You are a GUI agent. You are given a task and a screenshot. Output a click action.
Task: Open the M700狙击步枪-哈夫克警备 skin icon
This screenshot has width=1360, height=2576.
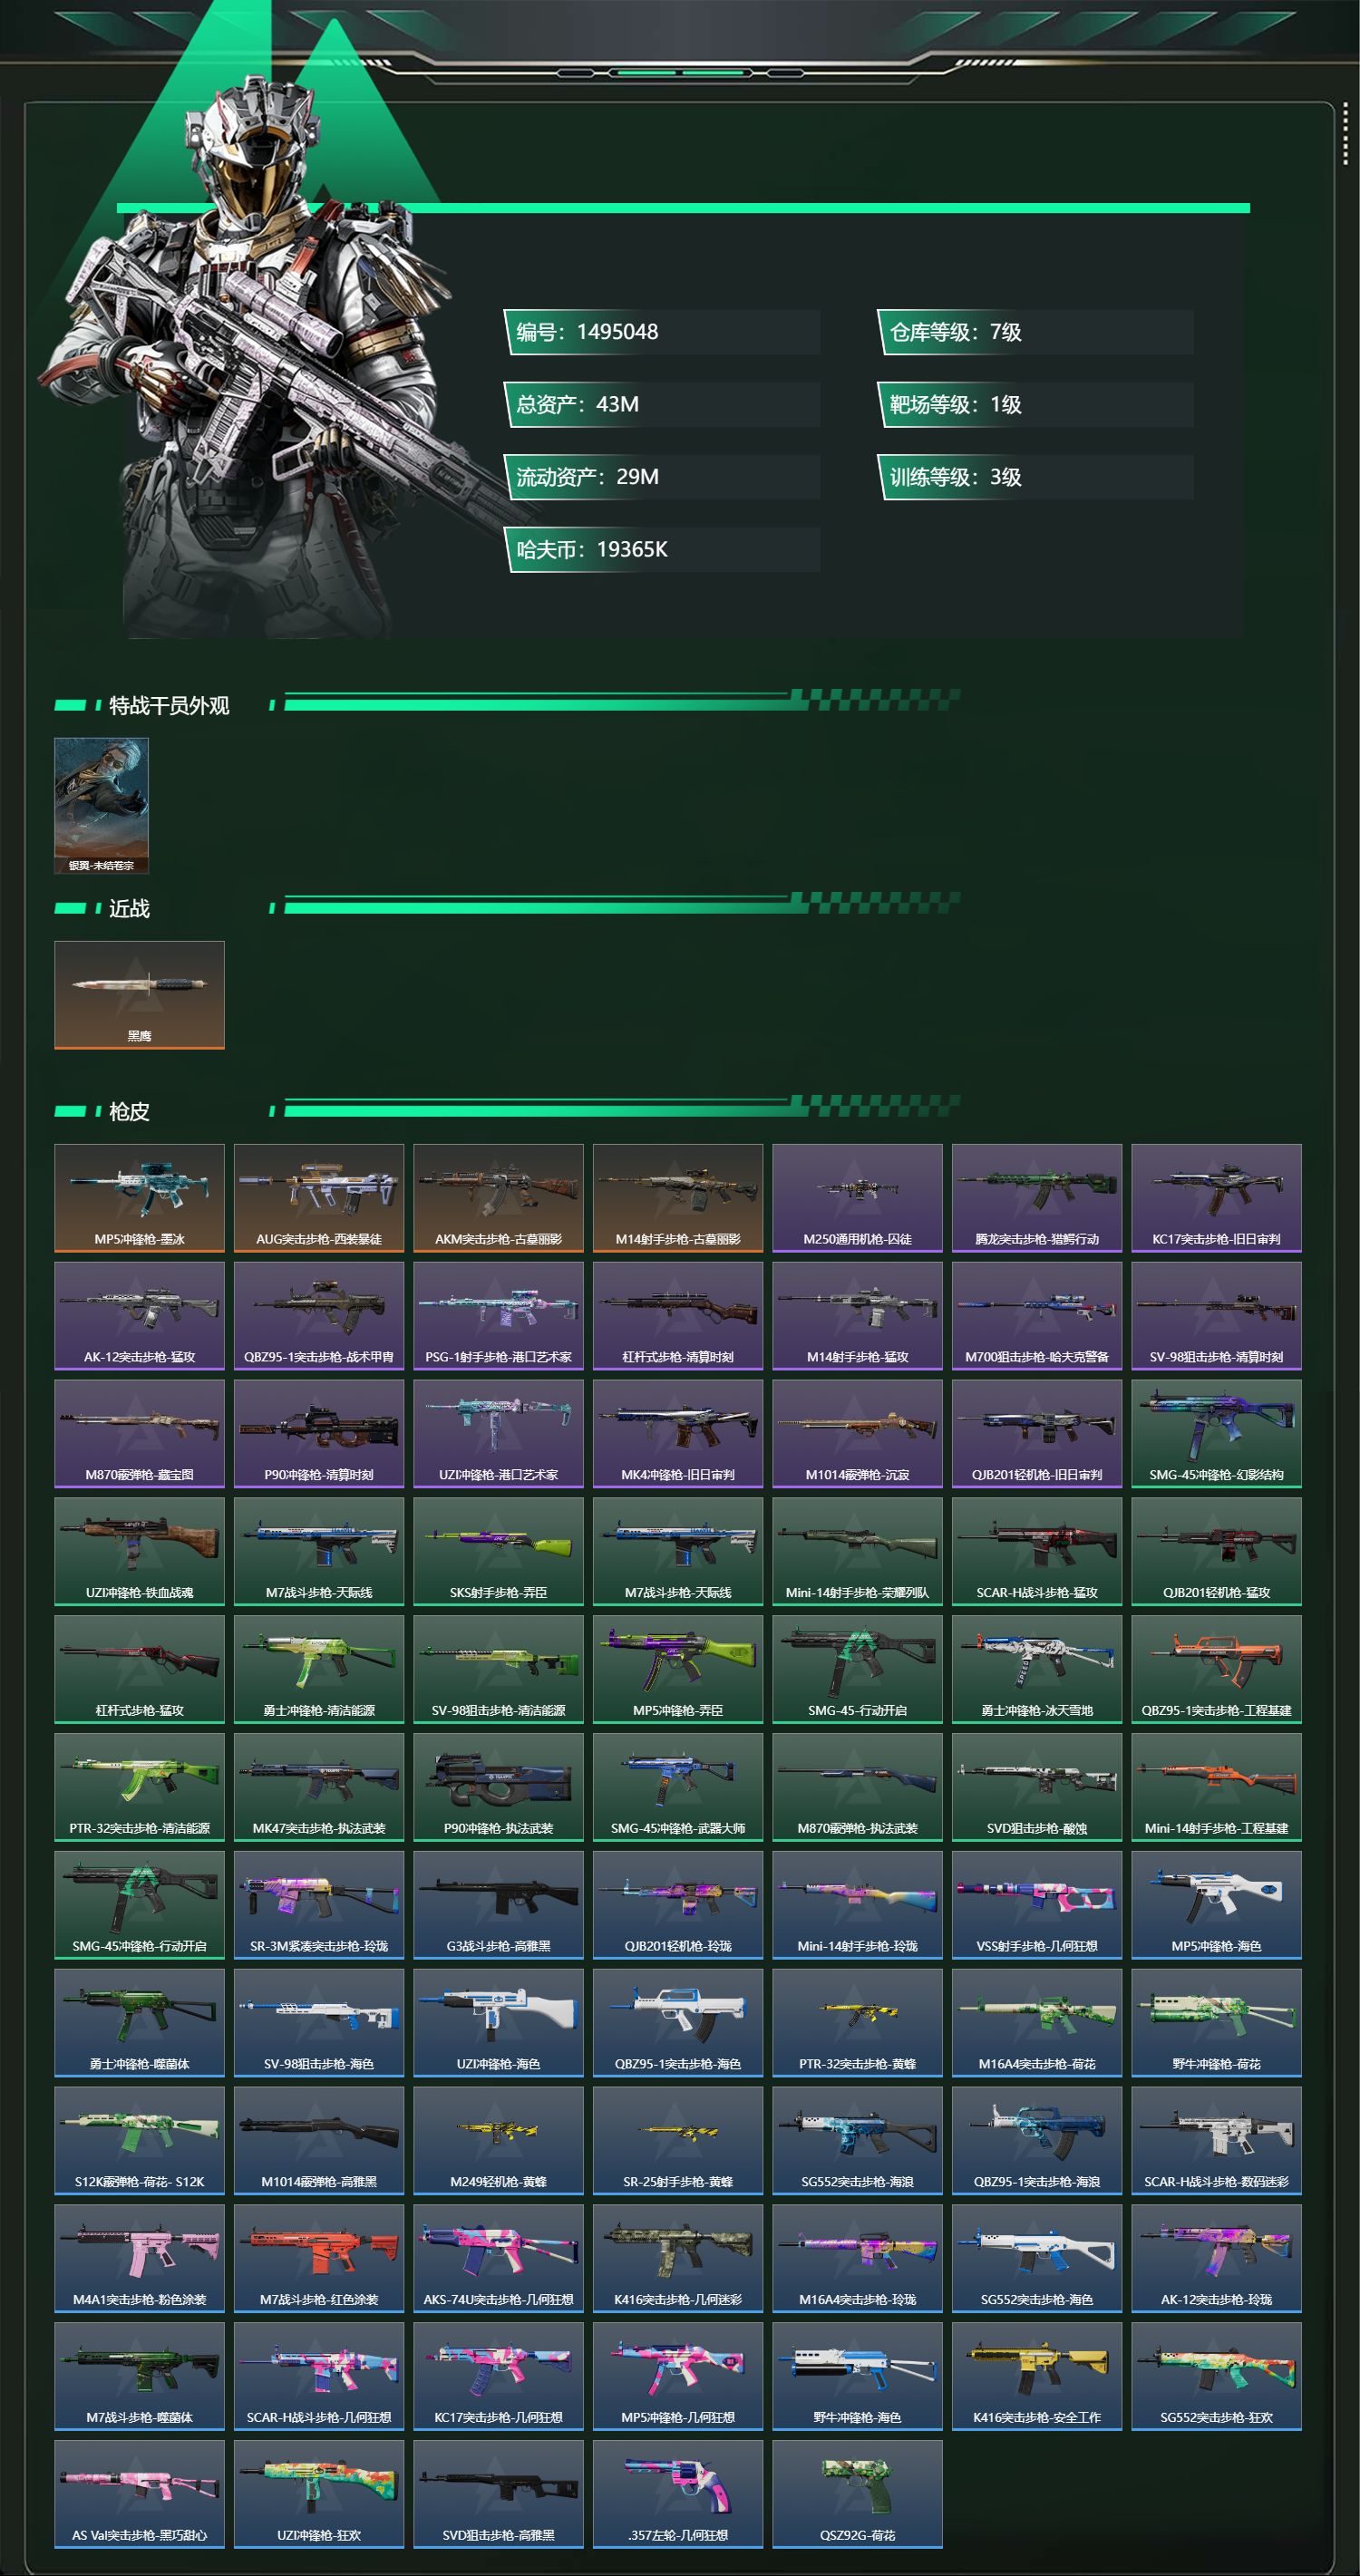pos(1037,1316)
